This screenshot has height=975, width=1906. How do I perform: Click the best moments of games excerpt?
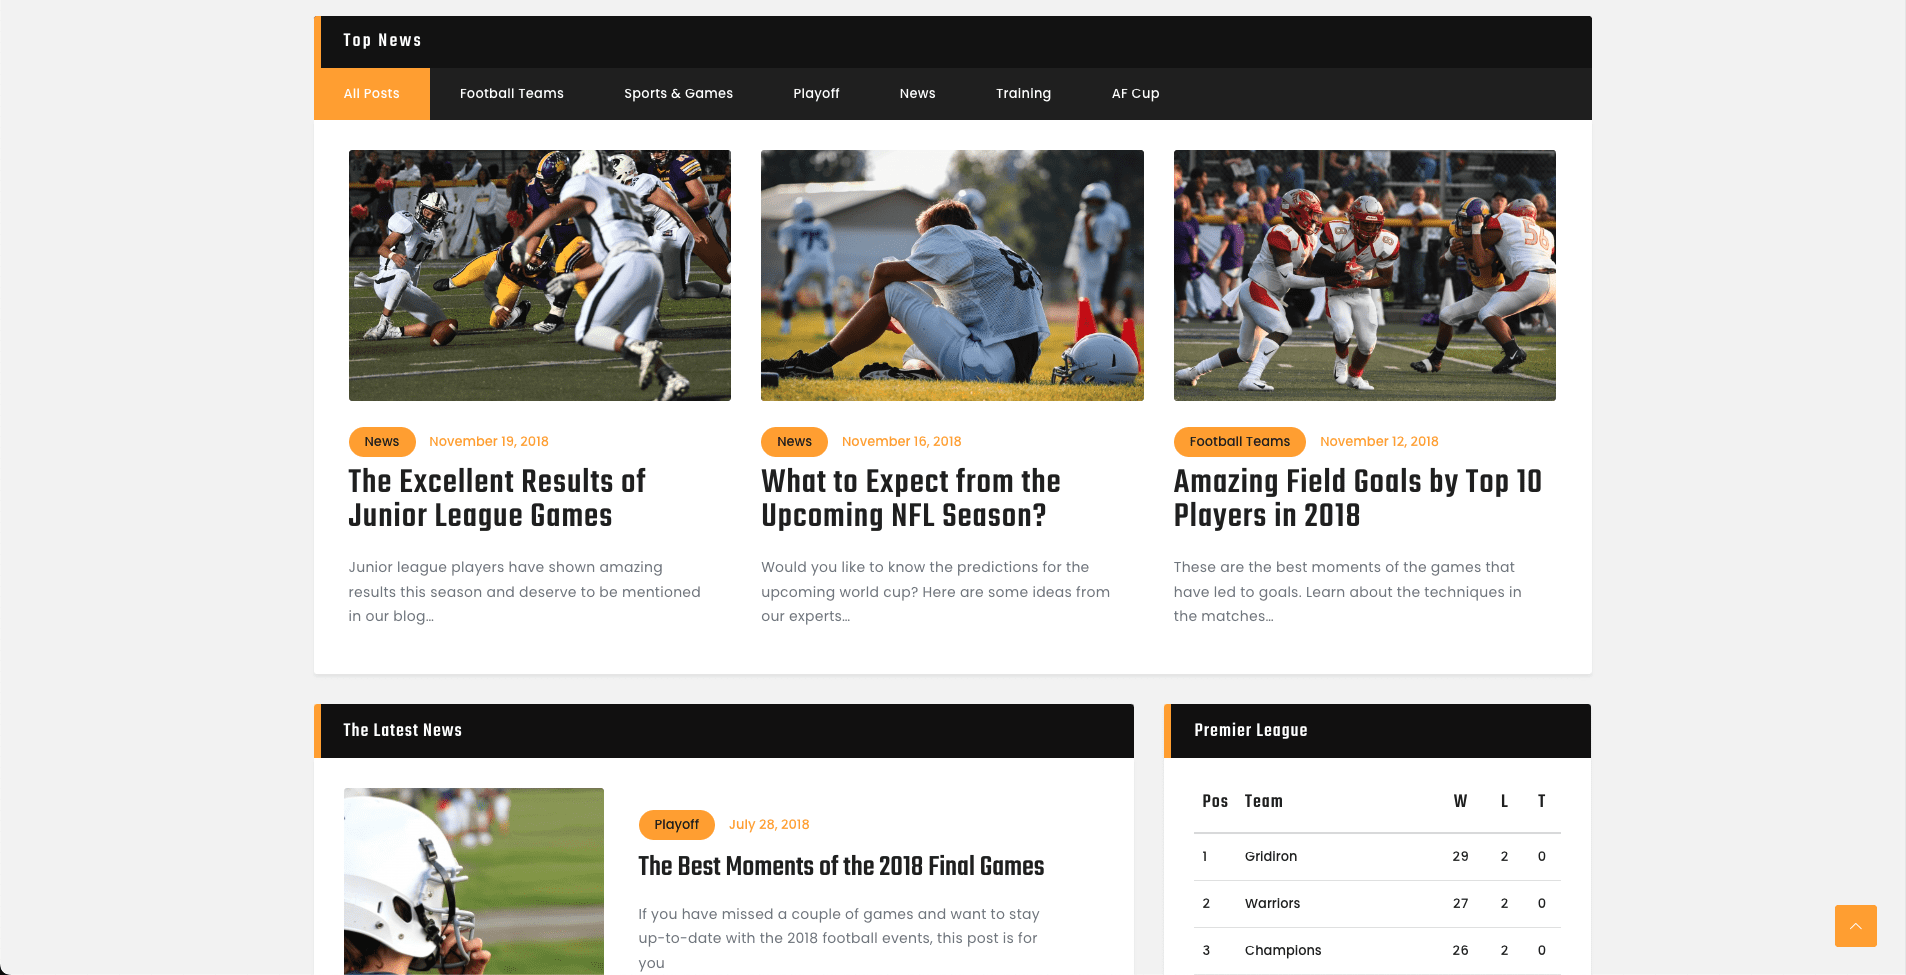click(1348, 592)
